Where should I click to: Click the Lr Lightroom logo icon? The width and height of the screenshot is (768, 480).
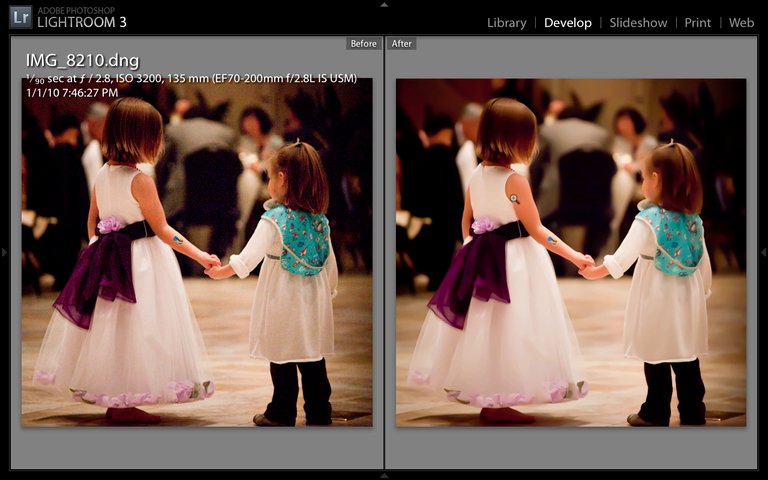[x=21, y=17]
